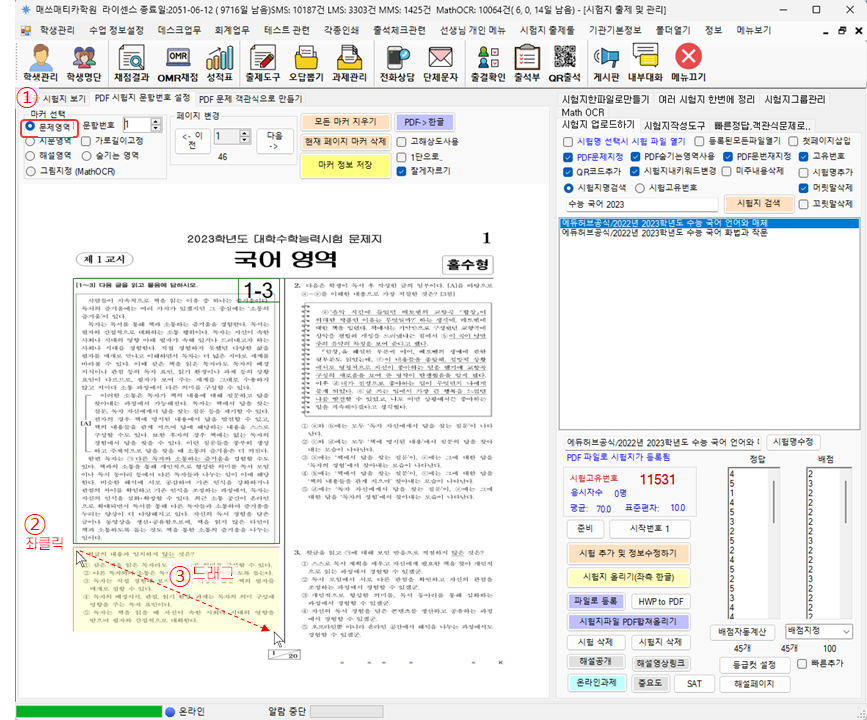
Task: Increase 문항번호 with the up arrow
Action: point(156,121)
